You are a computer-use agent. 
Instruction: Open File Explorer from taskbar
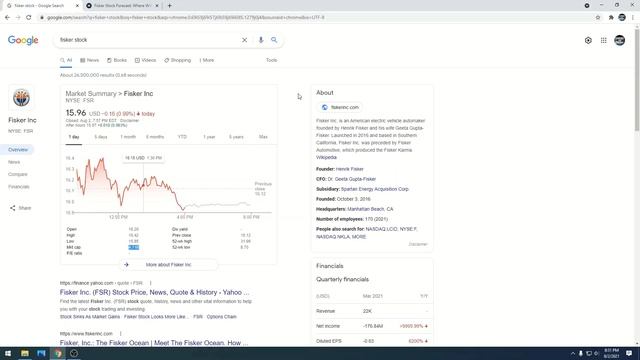click(x=25, y=353)
